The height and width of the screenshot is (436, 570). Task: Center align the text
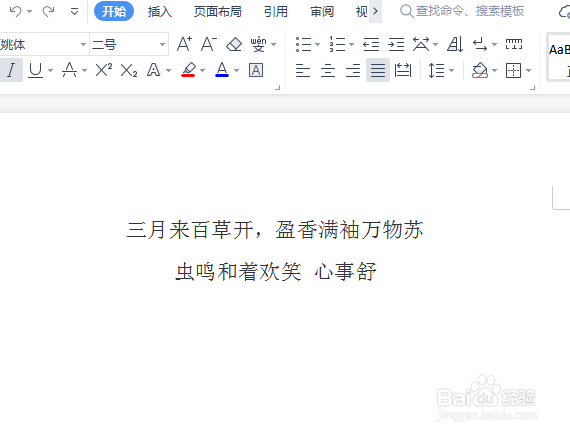[x=328, y=70]
